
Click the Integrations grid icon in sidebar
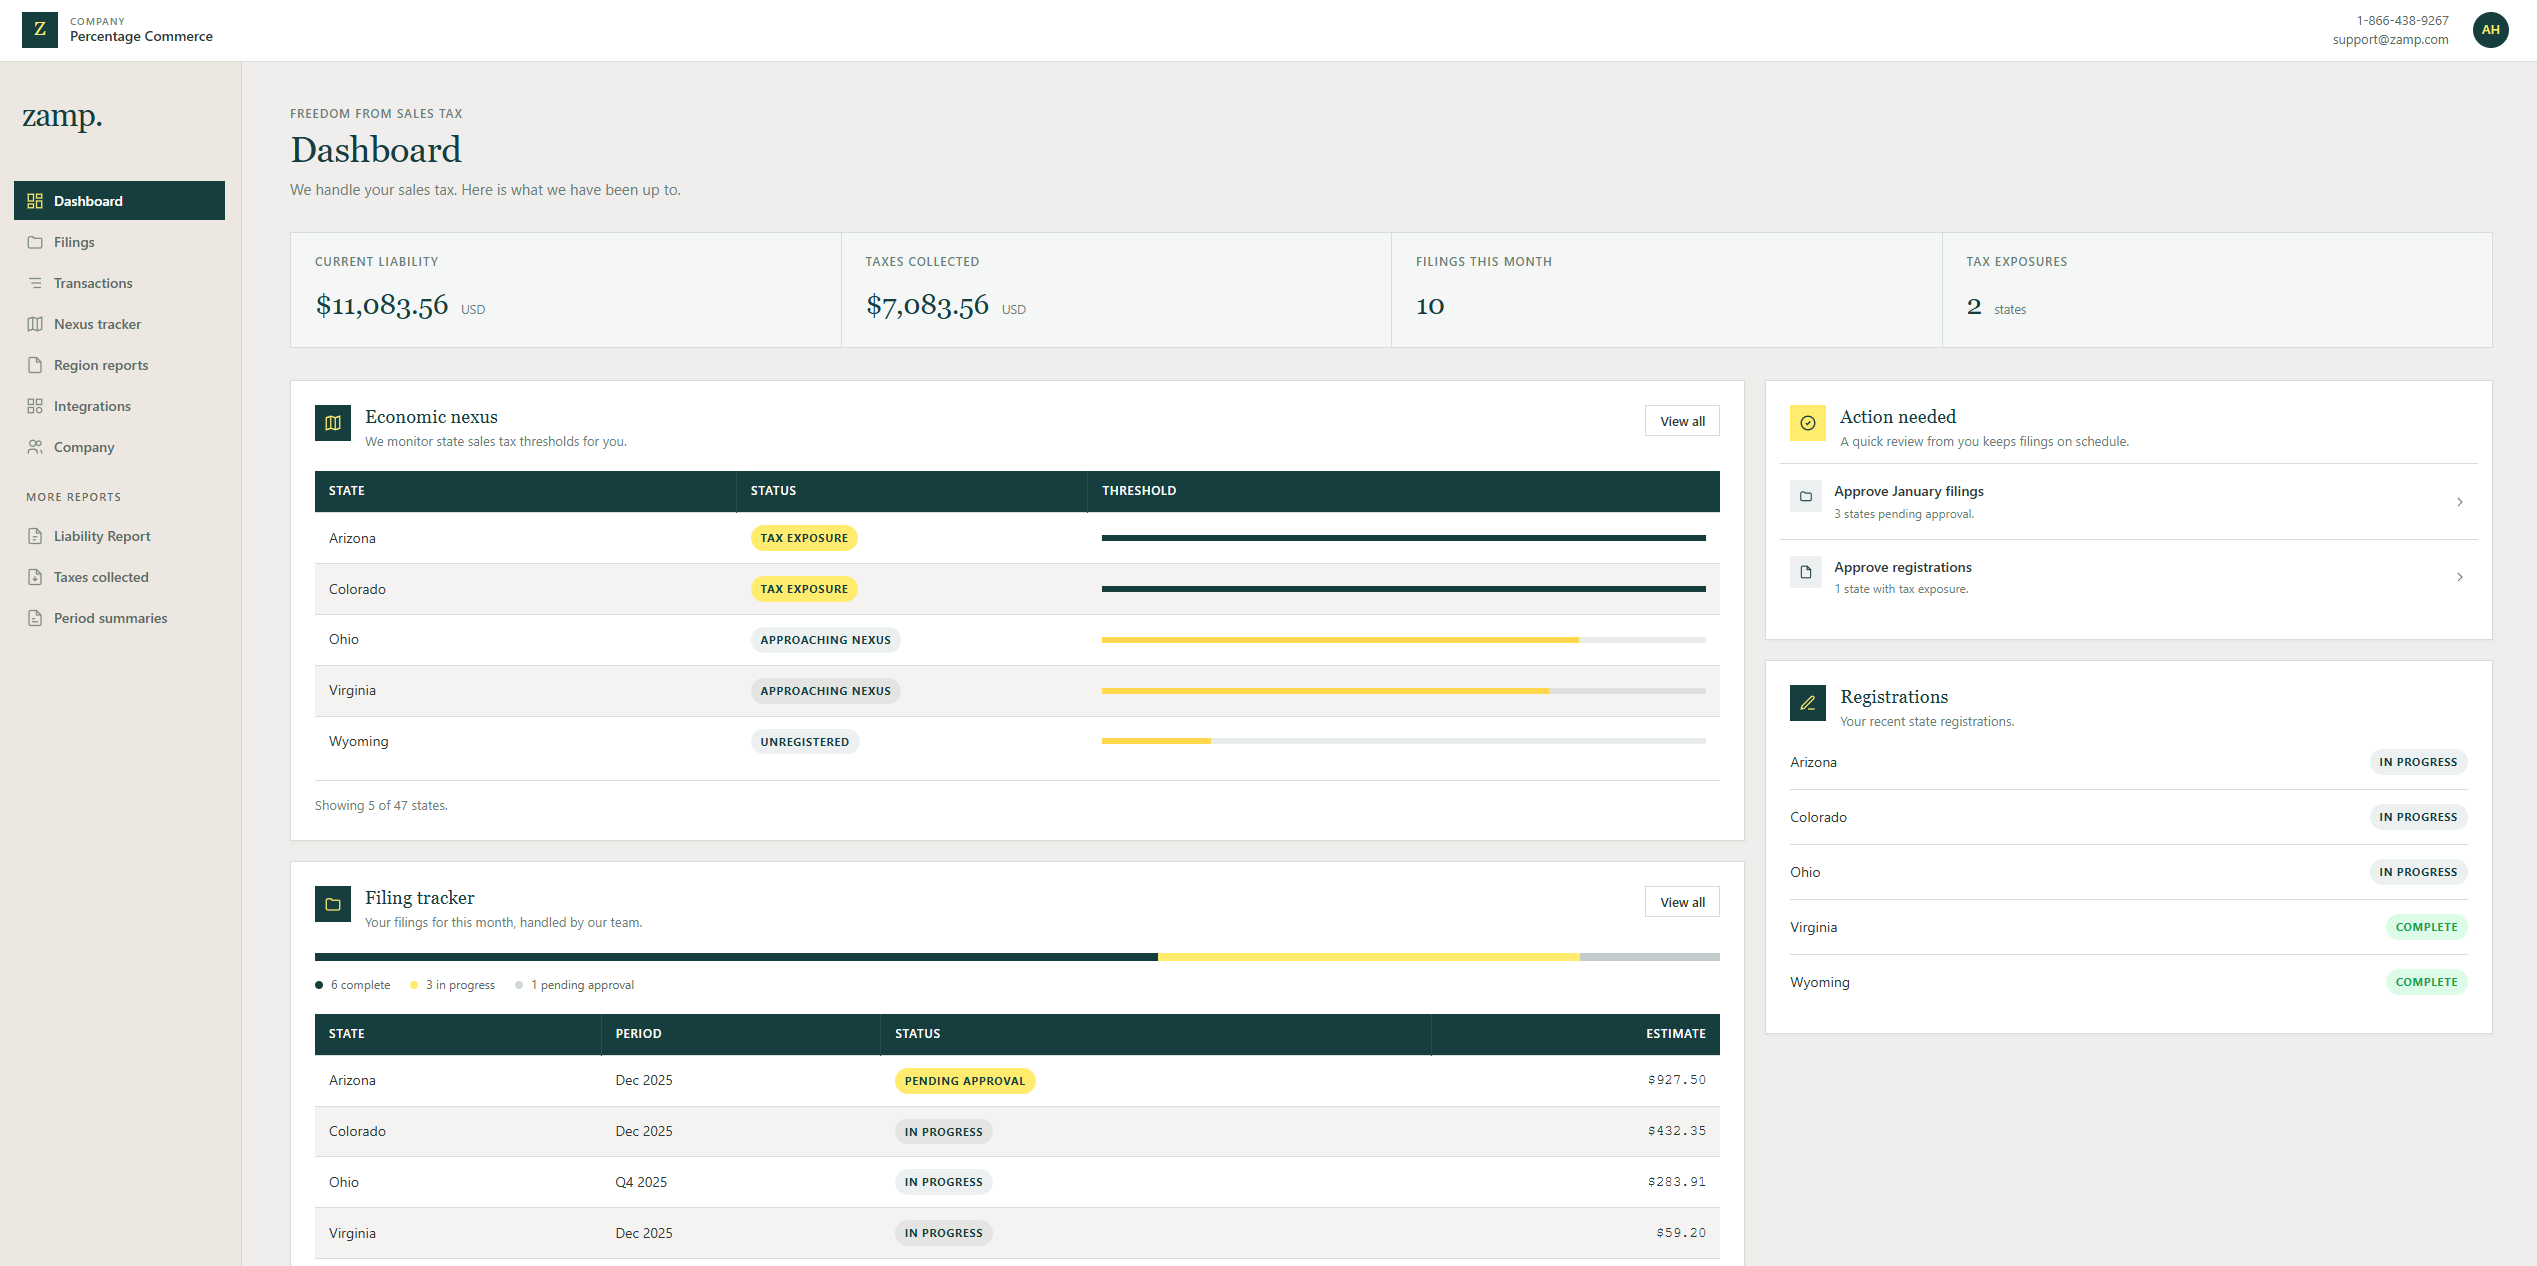(35, 406)
